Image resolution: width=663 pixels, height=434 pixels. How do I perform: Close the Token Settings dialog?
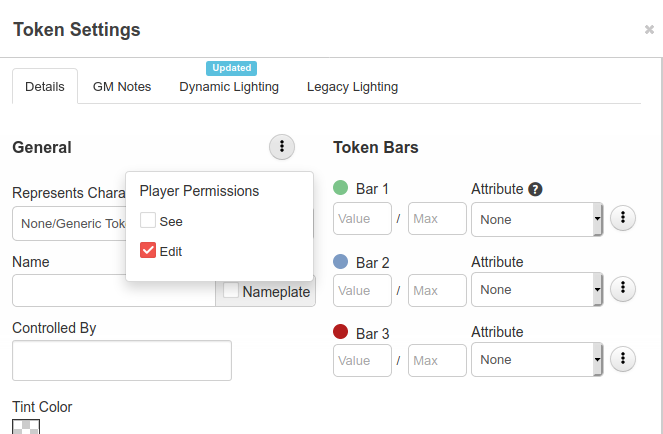649,30
